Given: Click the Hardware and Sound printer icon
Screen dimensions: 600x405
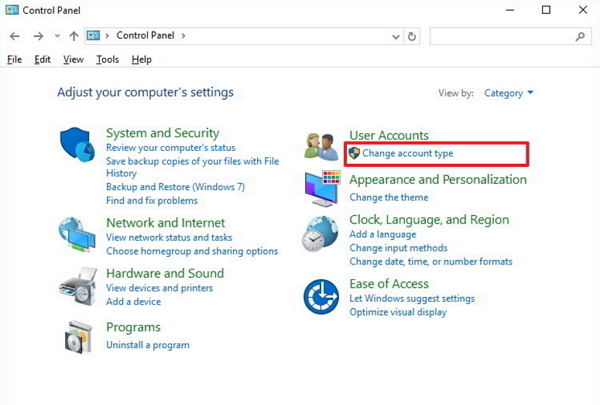Looking at the screenshot, I should (x=78, y=286).
